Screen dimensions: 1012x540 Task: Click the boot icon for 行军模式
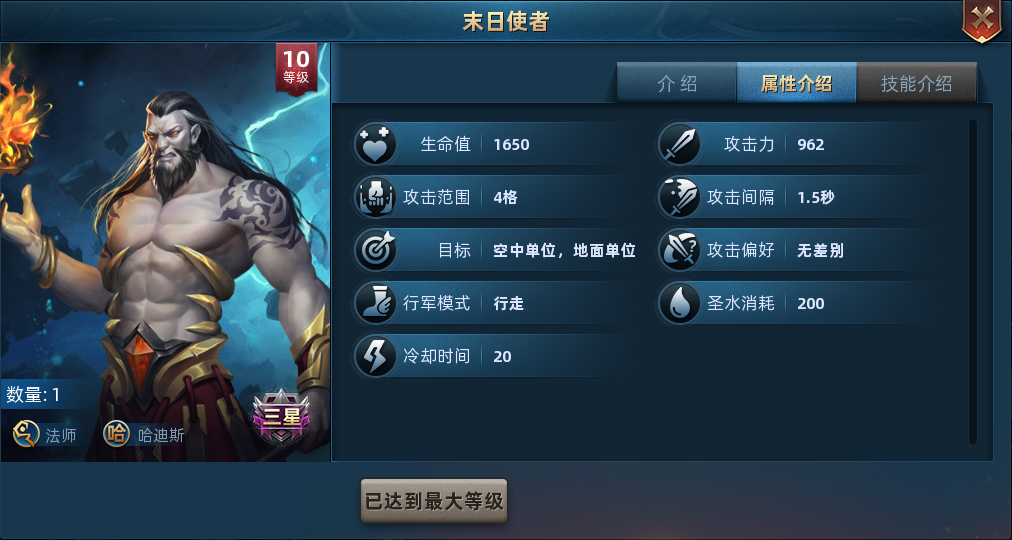pos(375,303)
